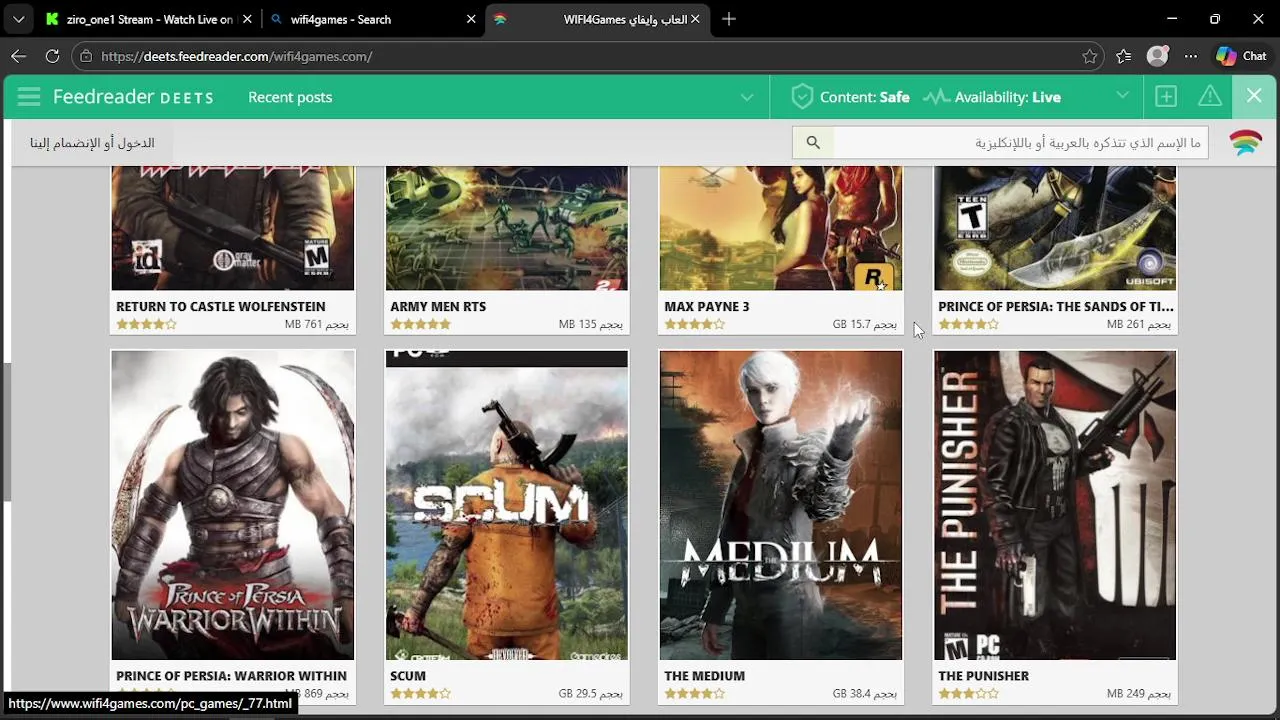
Task: Open the Prince of Persia Sands of Time cover
Action: point(1055,228)
